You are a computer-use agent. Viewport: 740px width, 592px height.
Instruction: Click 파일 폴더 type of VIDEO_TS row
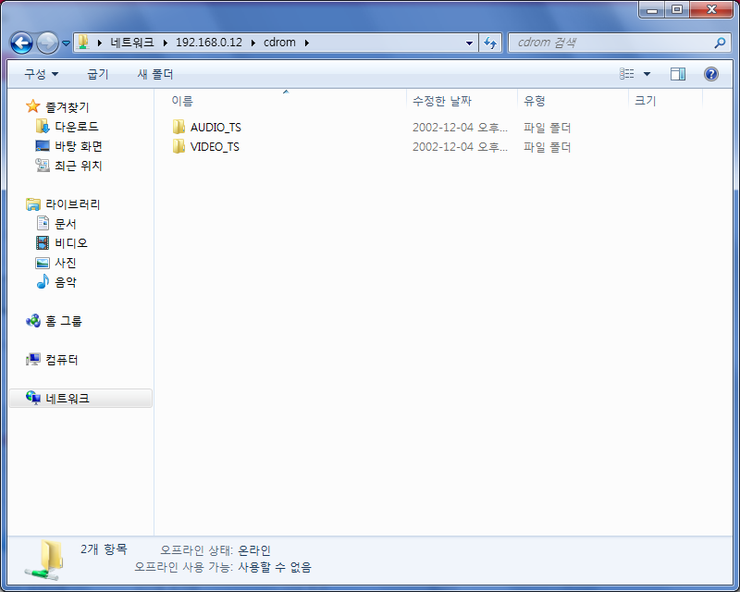pos(547,147)
